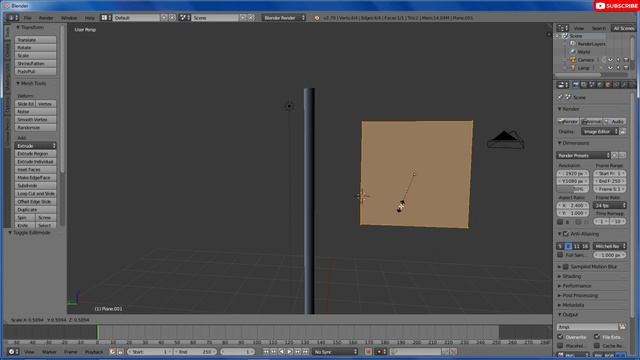Open the Scene properties tab icon
The width and height of the screenshot is (640, 360).
point(592,85)
